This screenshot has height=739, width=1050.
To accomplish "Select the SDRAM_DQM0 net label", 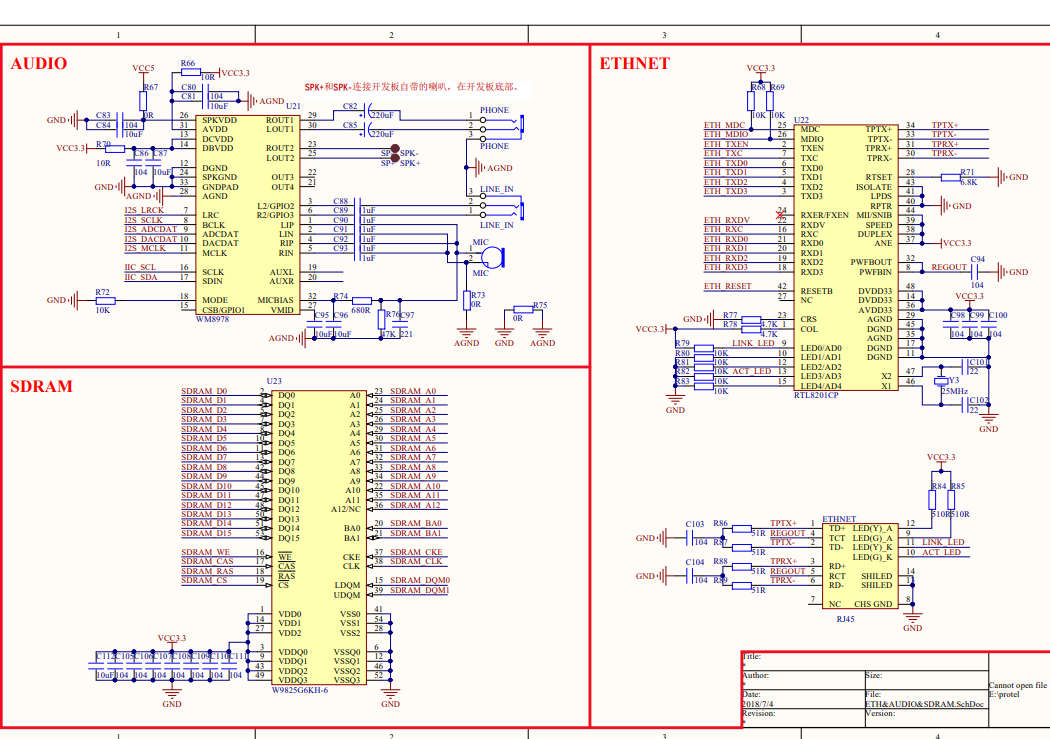I will pyautogui.click(x=420, y=580).
